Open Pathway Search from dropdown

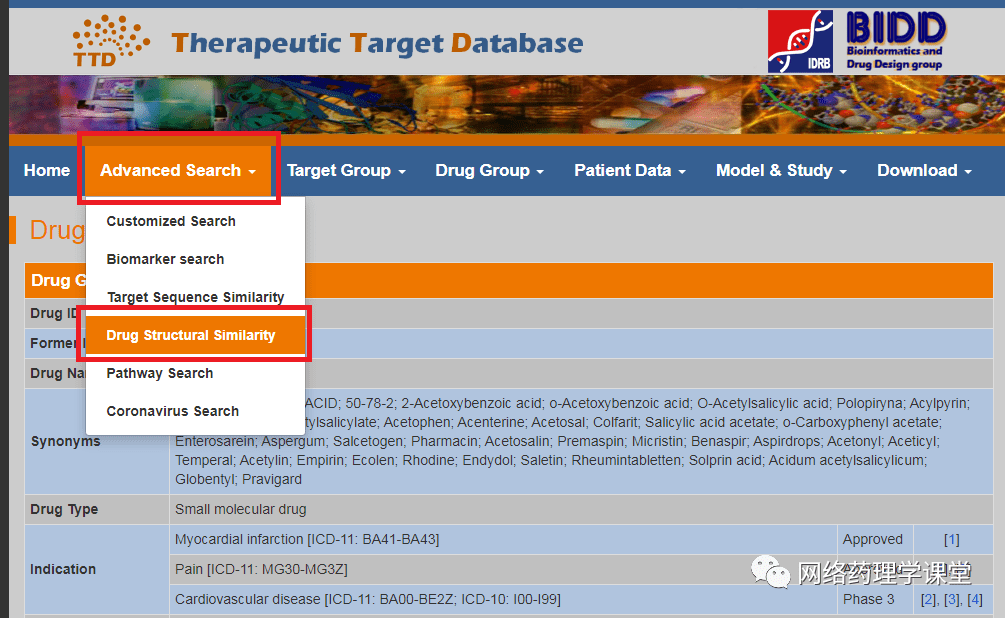[x=160, y=373]
